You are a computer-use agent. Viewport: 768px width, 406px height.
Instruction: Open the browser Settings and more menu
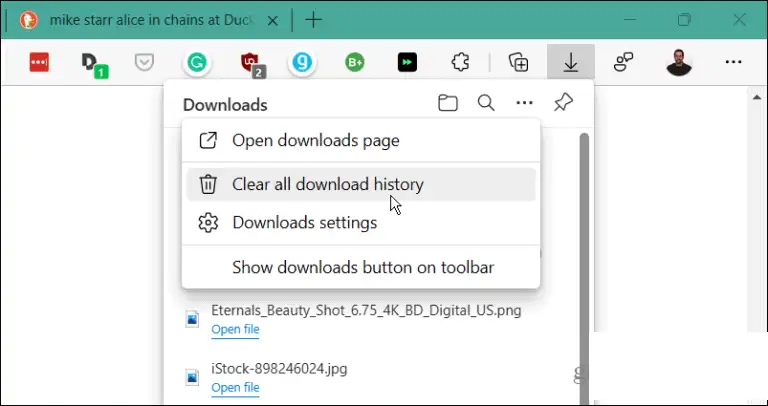pos(733,62)
